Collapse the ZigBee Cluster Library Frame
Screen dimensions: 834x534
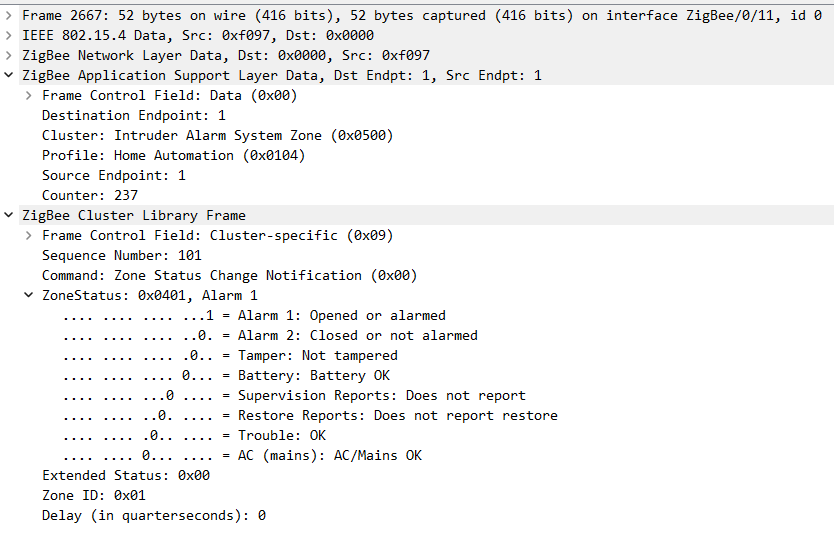pos(10,216)
